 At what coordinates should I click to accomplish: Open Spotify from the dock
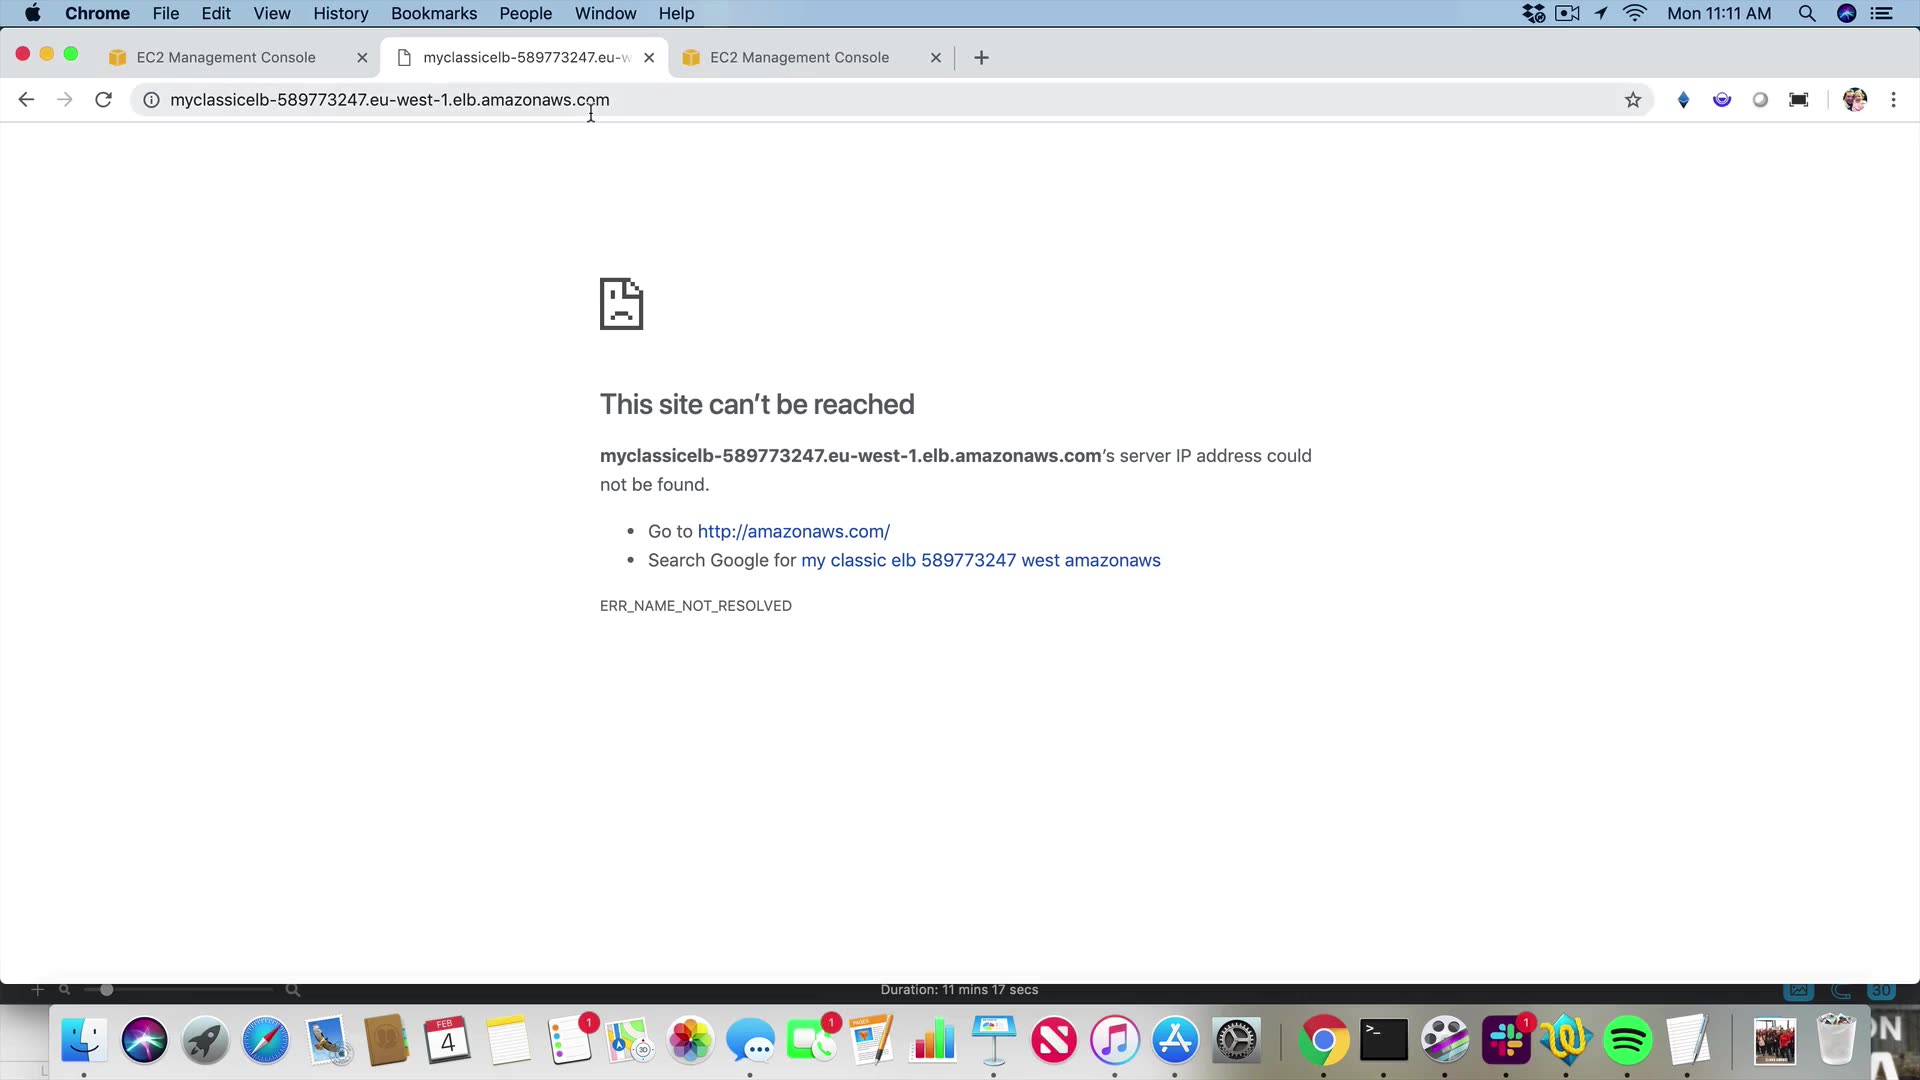[x=1627, y=1041]
